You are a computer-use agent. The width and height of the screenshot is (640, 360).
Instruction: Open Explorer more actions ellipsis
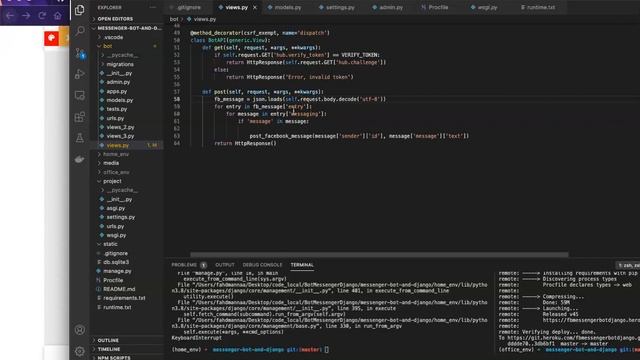[153, 7]
